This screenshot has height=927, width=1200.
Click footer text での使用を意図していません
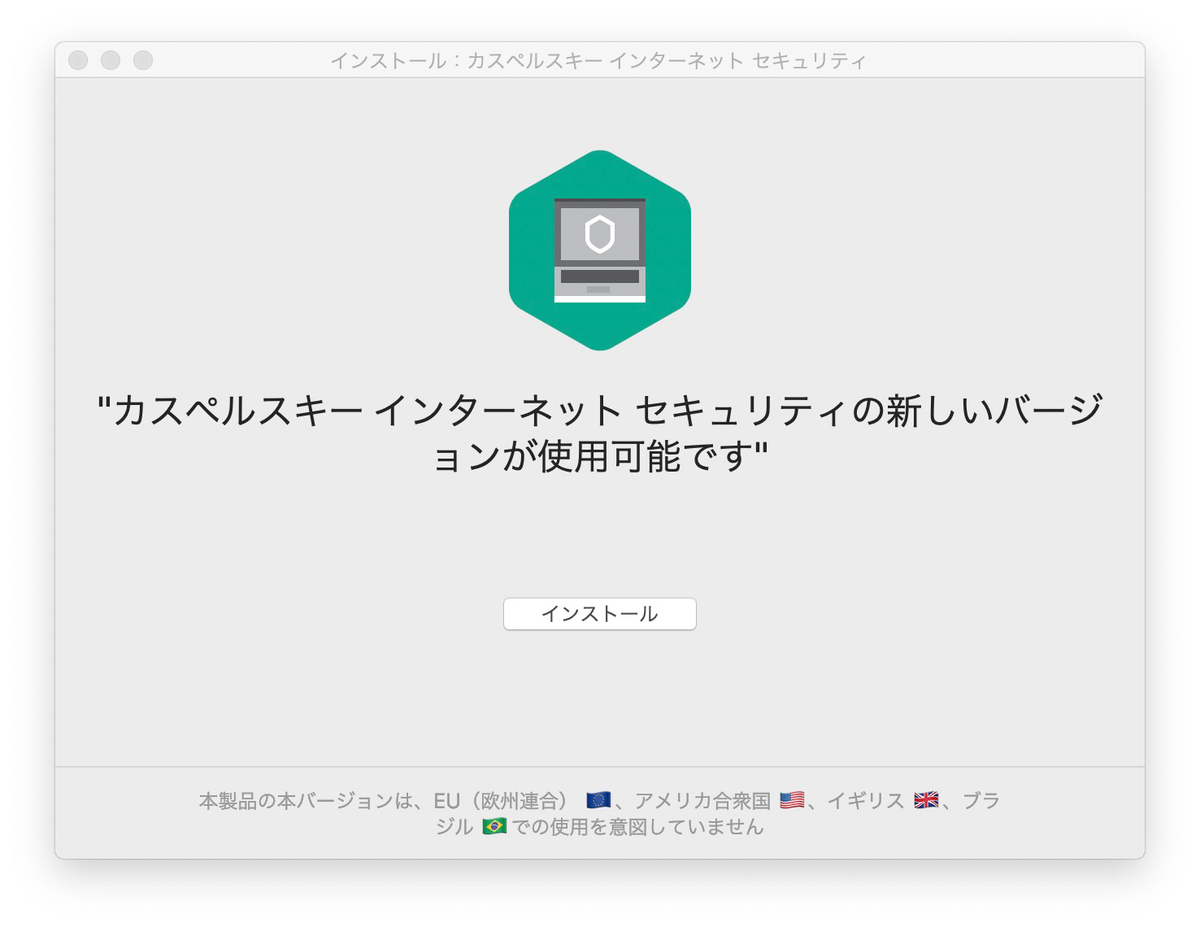point(638,828)
